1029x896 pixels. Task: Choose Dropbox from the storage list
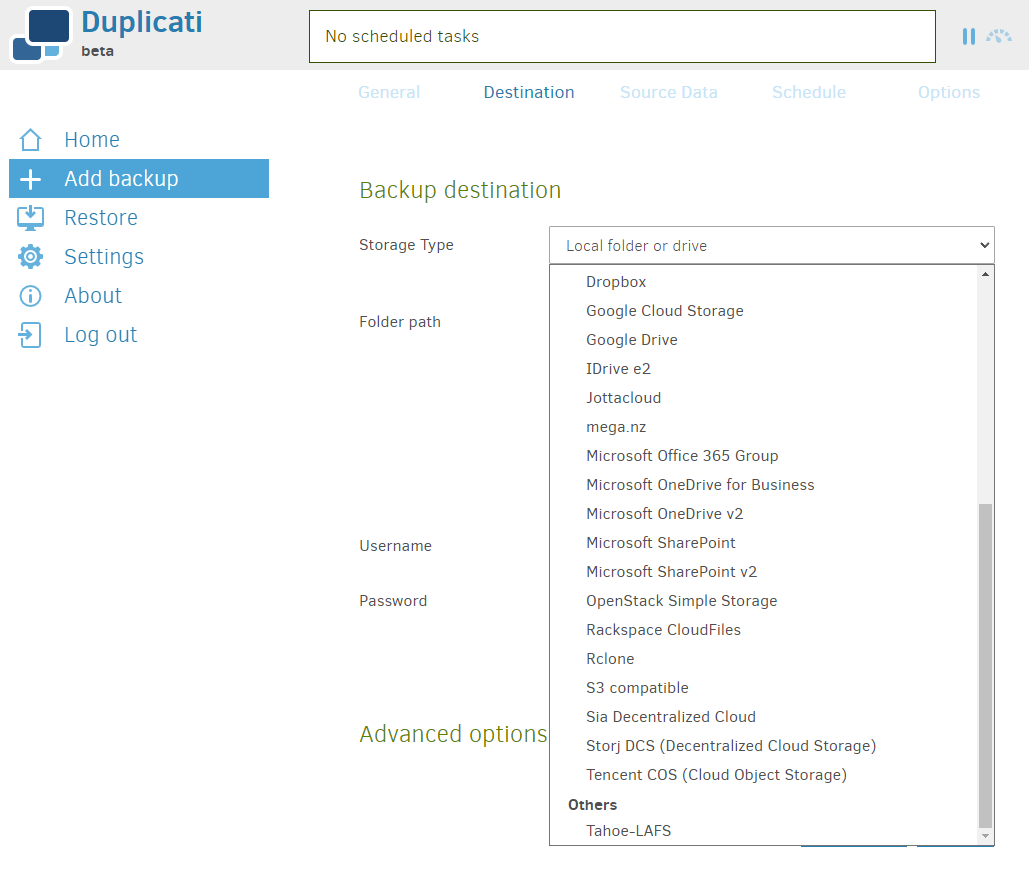pyautogui.click(x=763, y=282)
